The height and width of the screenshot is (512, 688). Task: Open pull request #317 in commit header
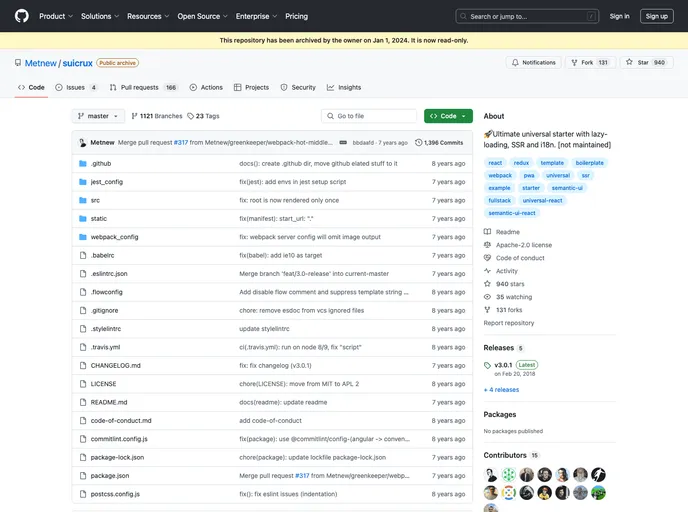tap(181, 143)
